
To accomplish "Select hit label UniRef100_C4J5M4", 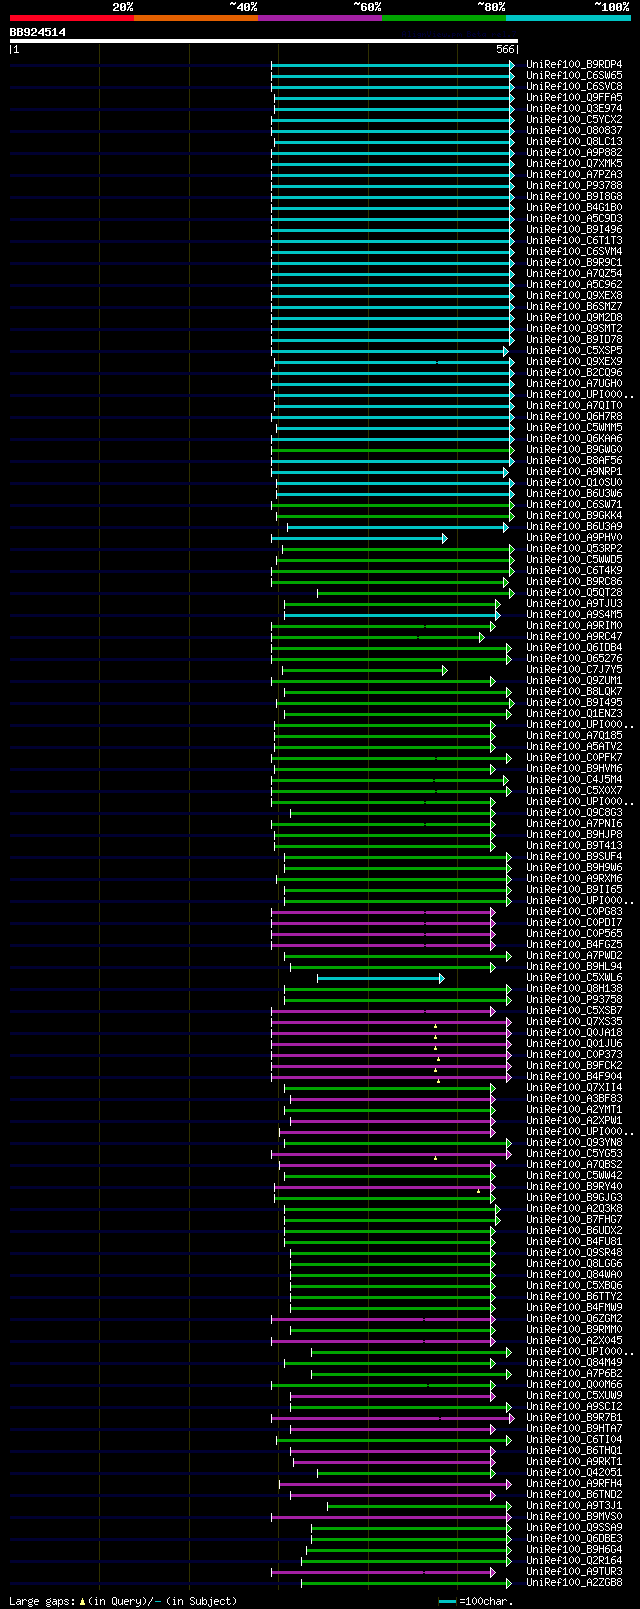I will (x=574, y=779).
